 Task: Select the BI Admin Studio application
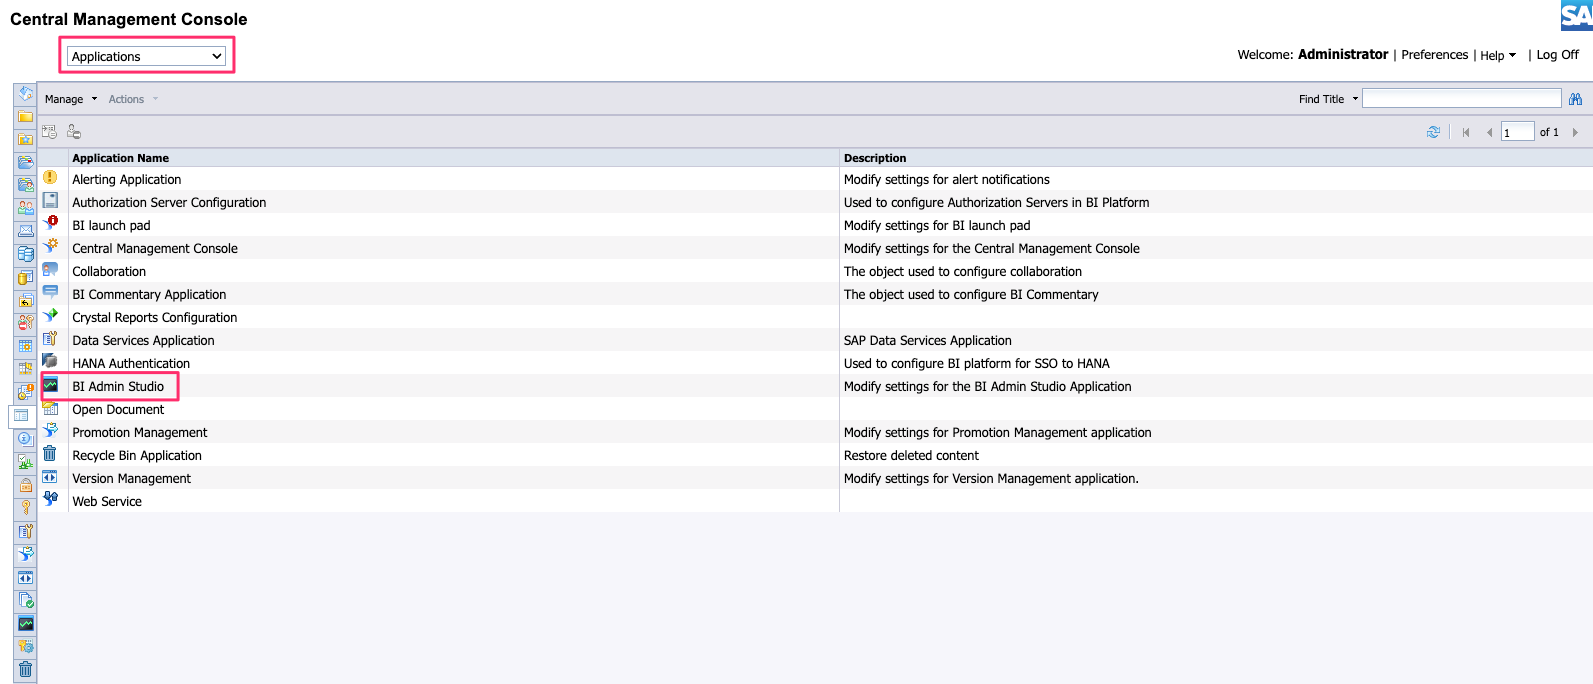point(118,386)
